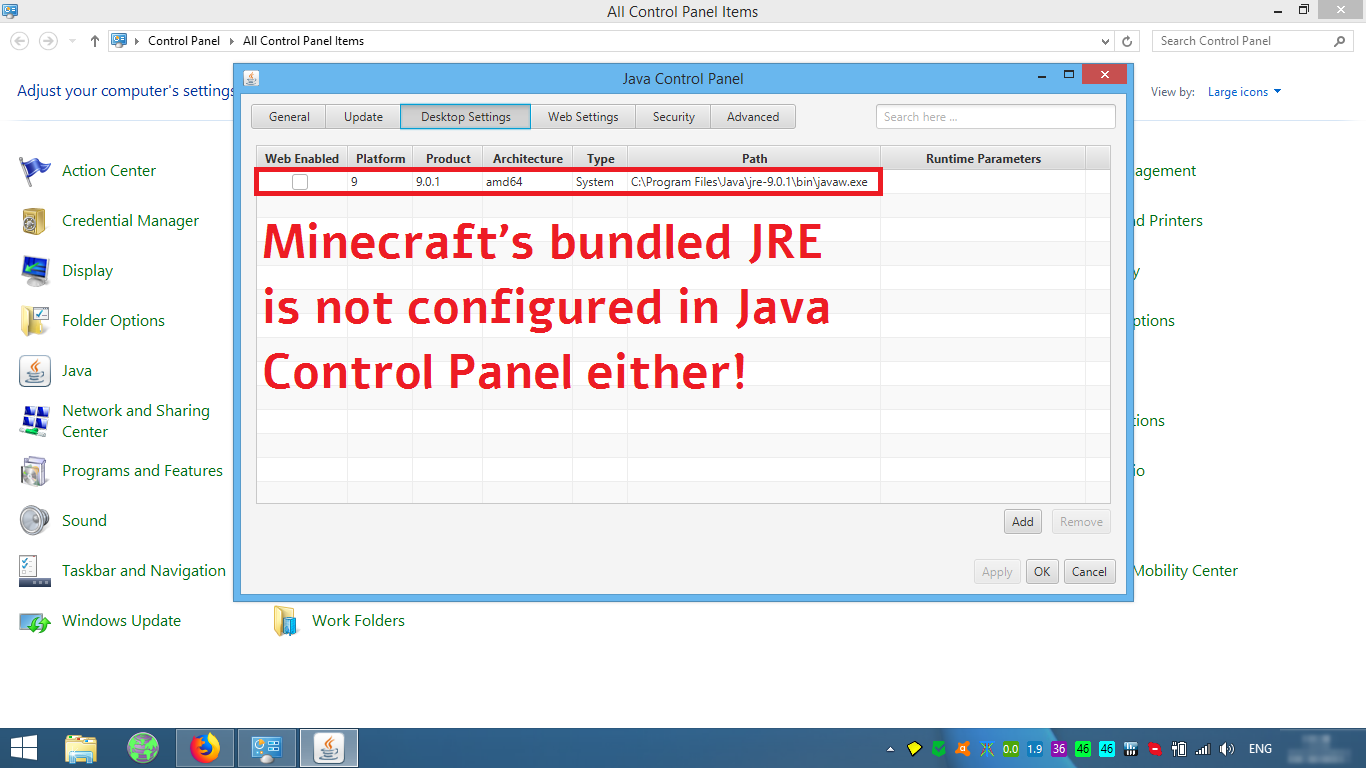
Task: Open the View by Large icons dropdown
Action: click(x=1244, y=92)
